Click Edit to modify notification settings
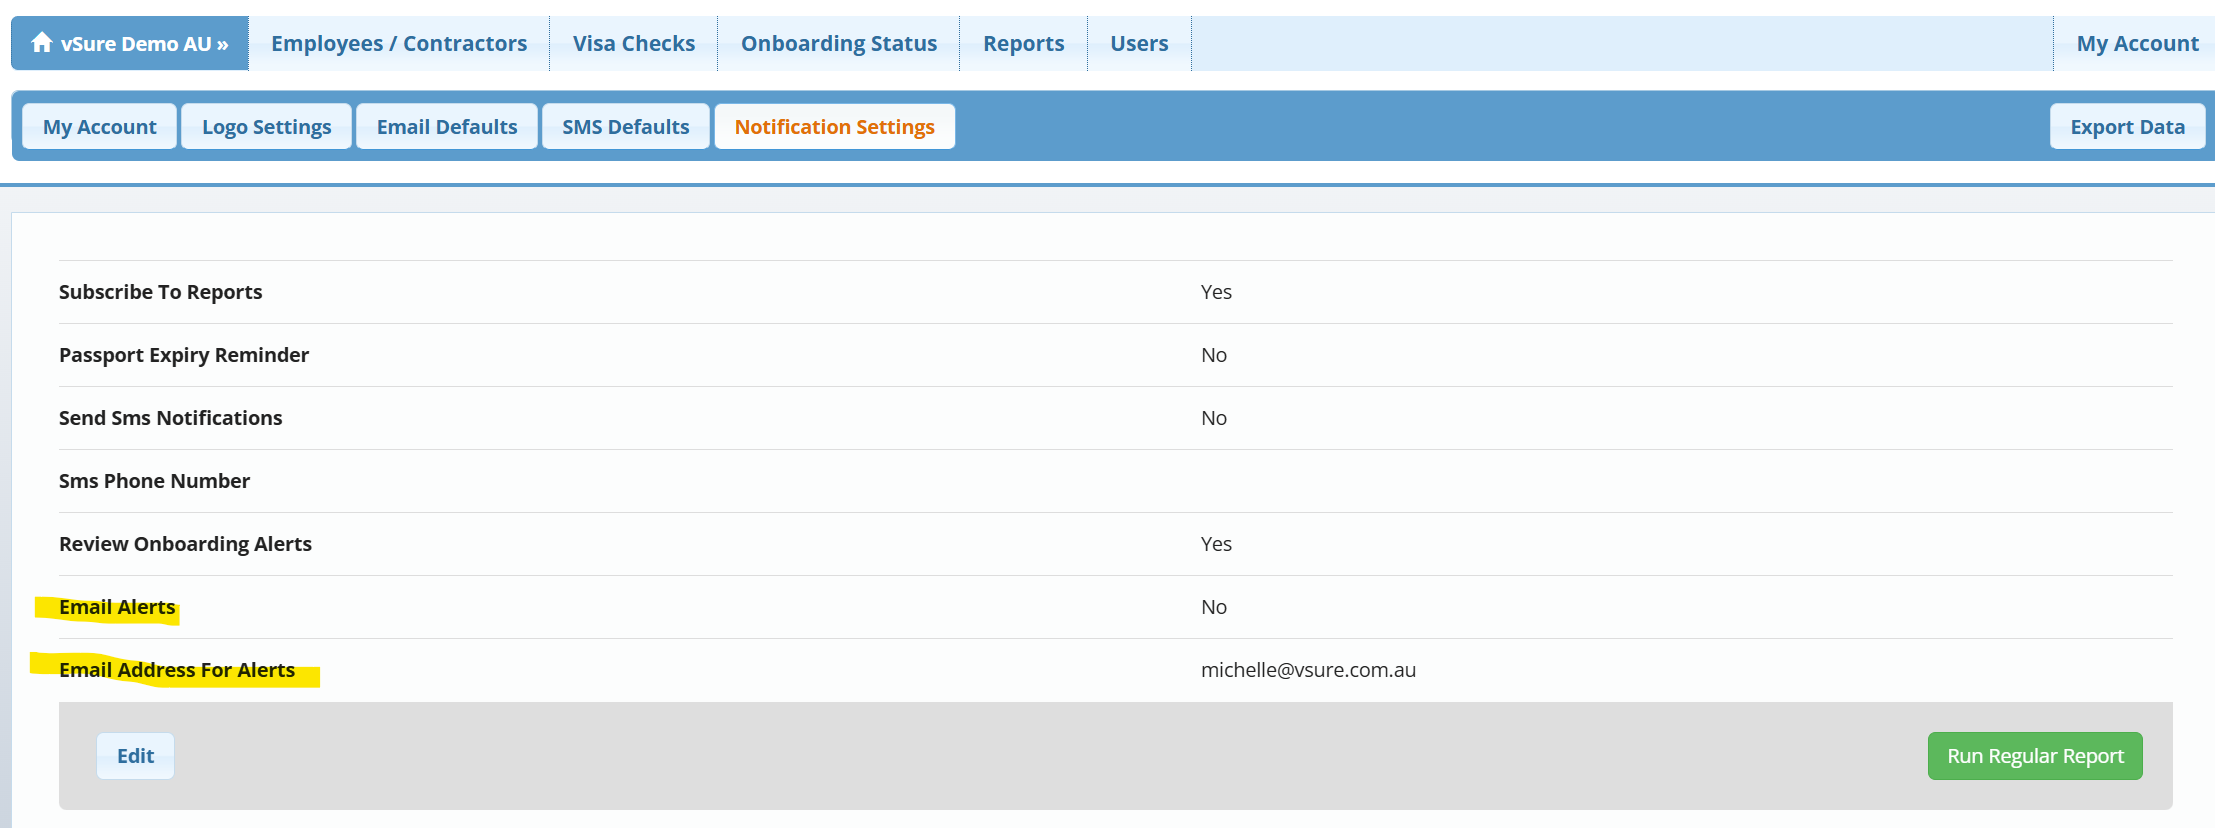Image resolution: width=2215 pixels, height=828 pixels. pyautogui.click(x=135, y=756)
